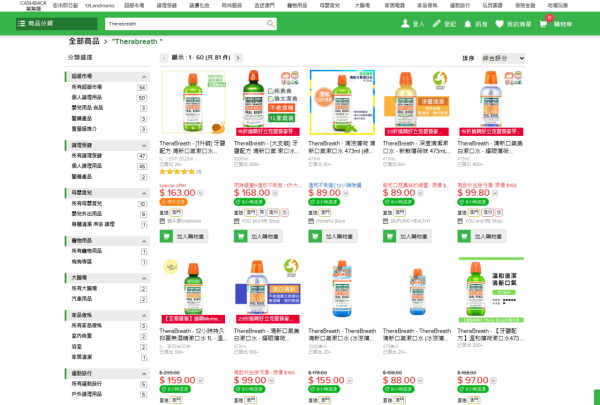Open the $97.00 product image
The height and width of the screenshot is (405, 600).
click(491, 290)
